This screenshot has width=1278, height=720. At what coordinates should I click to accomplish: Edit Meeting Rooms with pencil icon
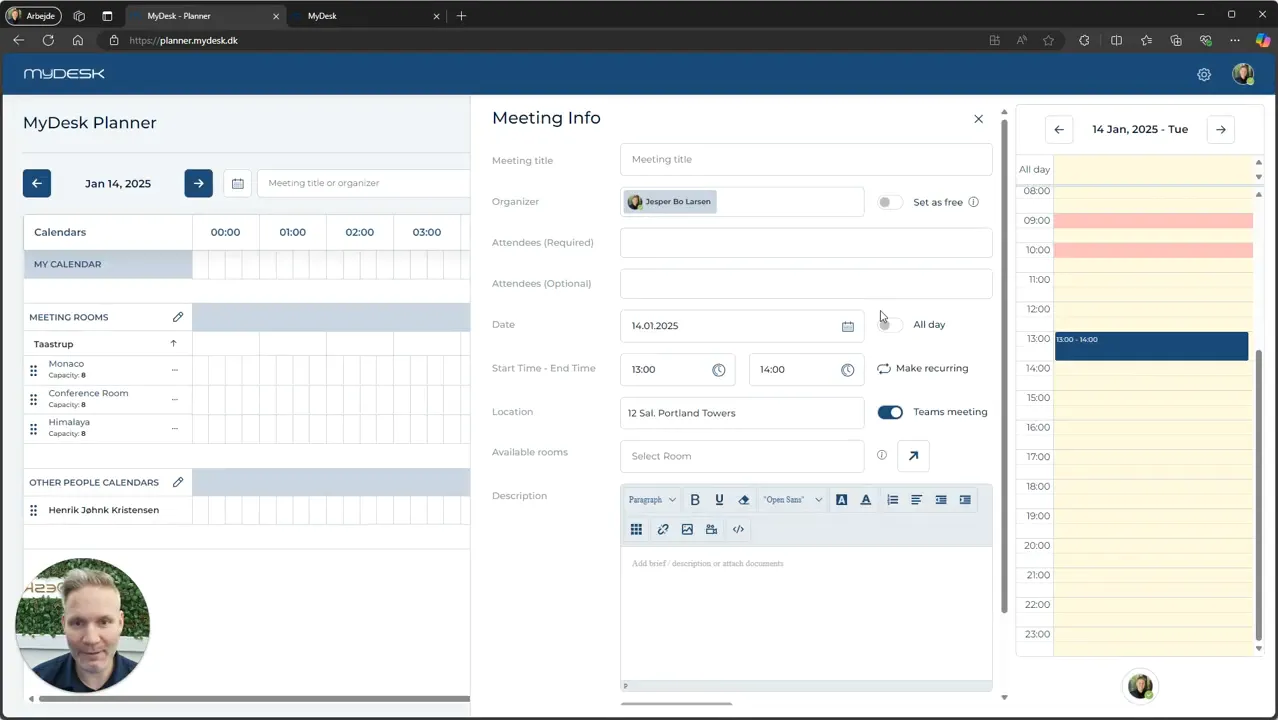(x=178, y=317)
